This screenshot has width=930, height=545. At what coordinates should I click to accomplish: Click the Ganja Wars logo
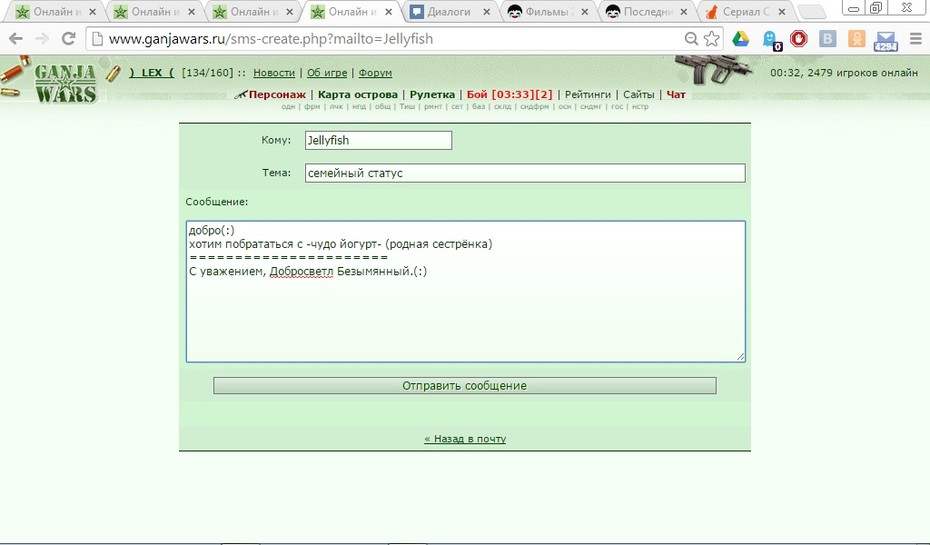[65, 82]
